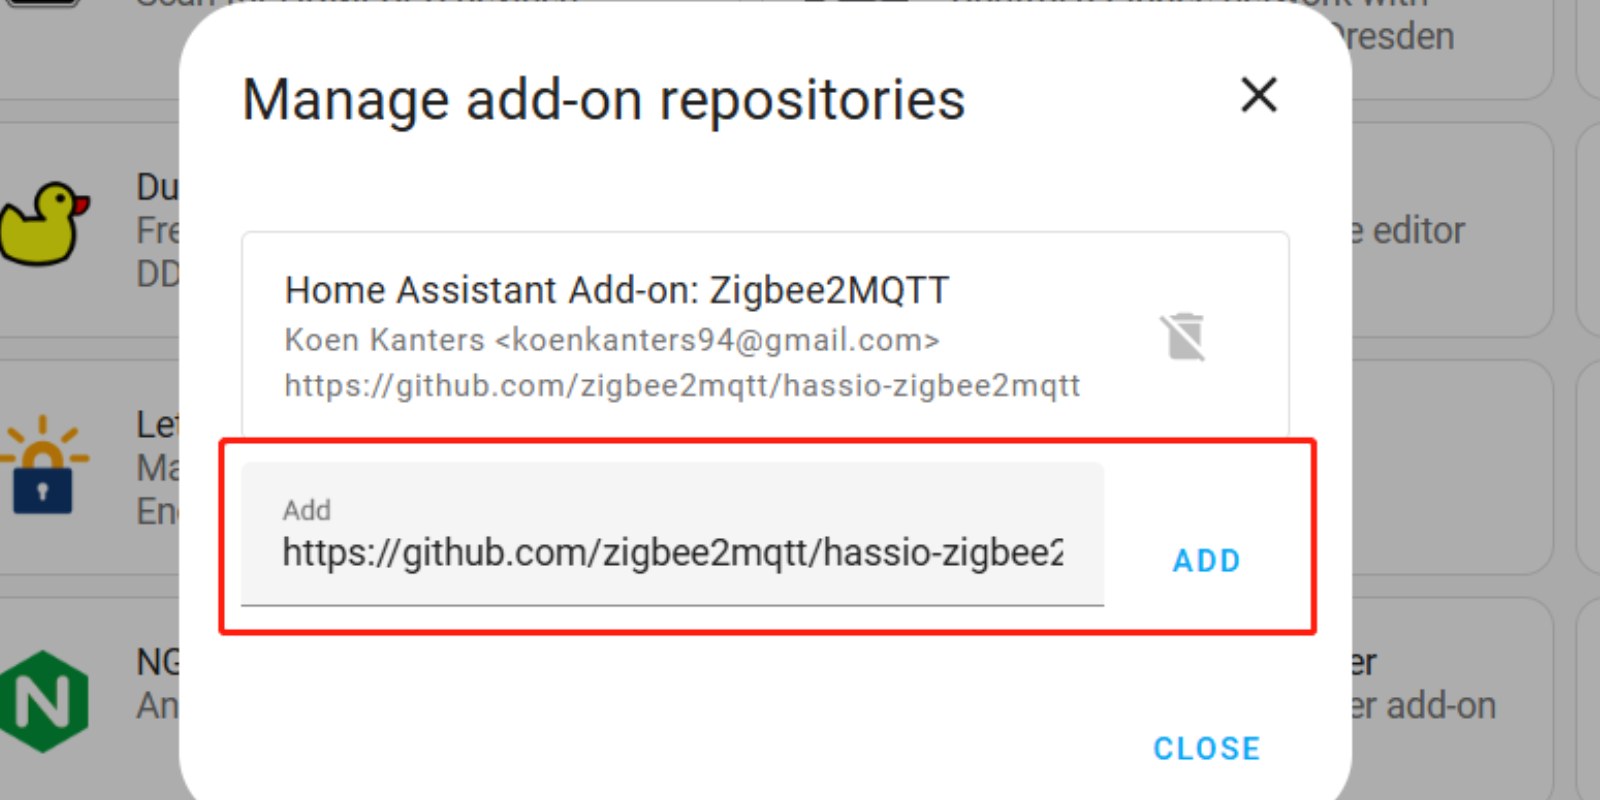The width and height of the screenshot is (1600, 800).
Task: Select the Home Assistant Add-on: Zigbee2MQTT title
Action: click(x=616, y=290)
